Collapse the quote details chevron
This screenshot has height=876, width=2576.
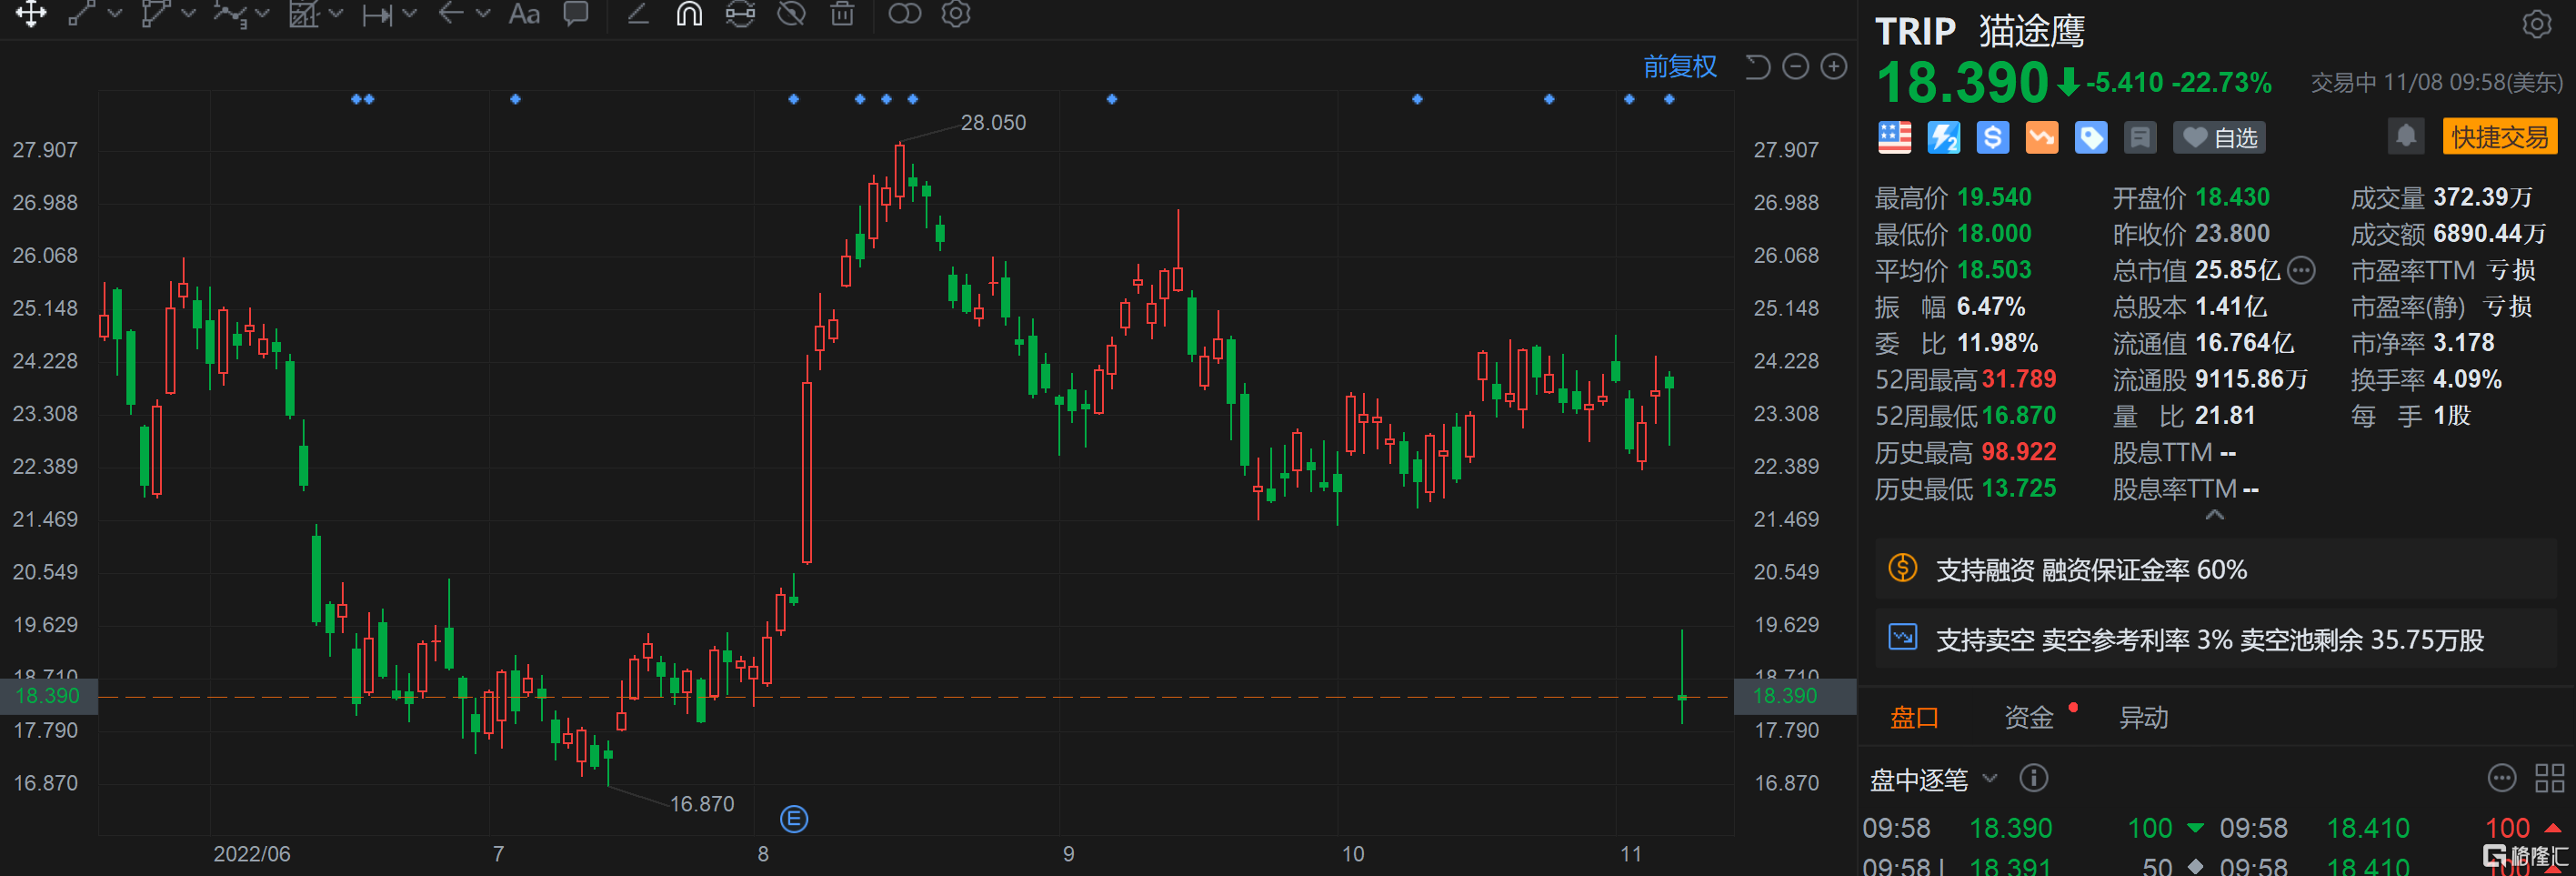[2215, 516]
